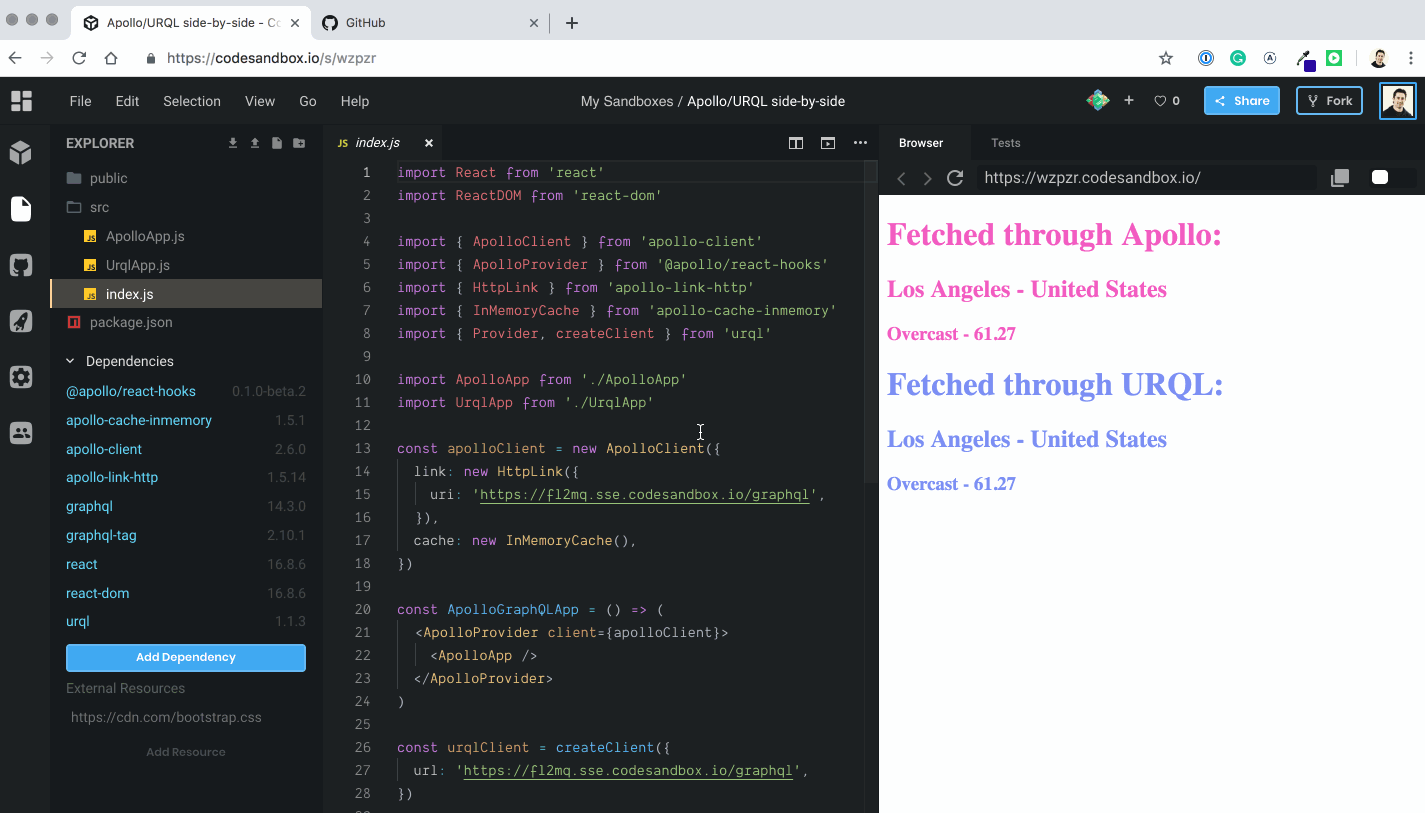The width and height of the screenshot is (1425, 813).
Task: Click the browser URL address field
Action: (x=1150, y=177)
